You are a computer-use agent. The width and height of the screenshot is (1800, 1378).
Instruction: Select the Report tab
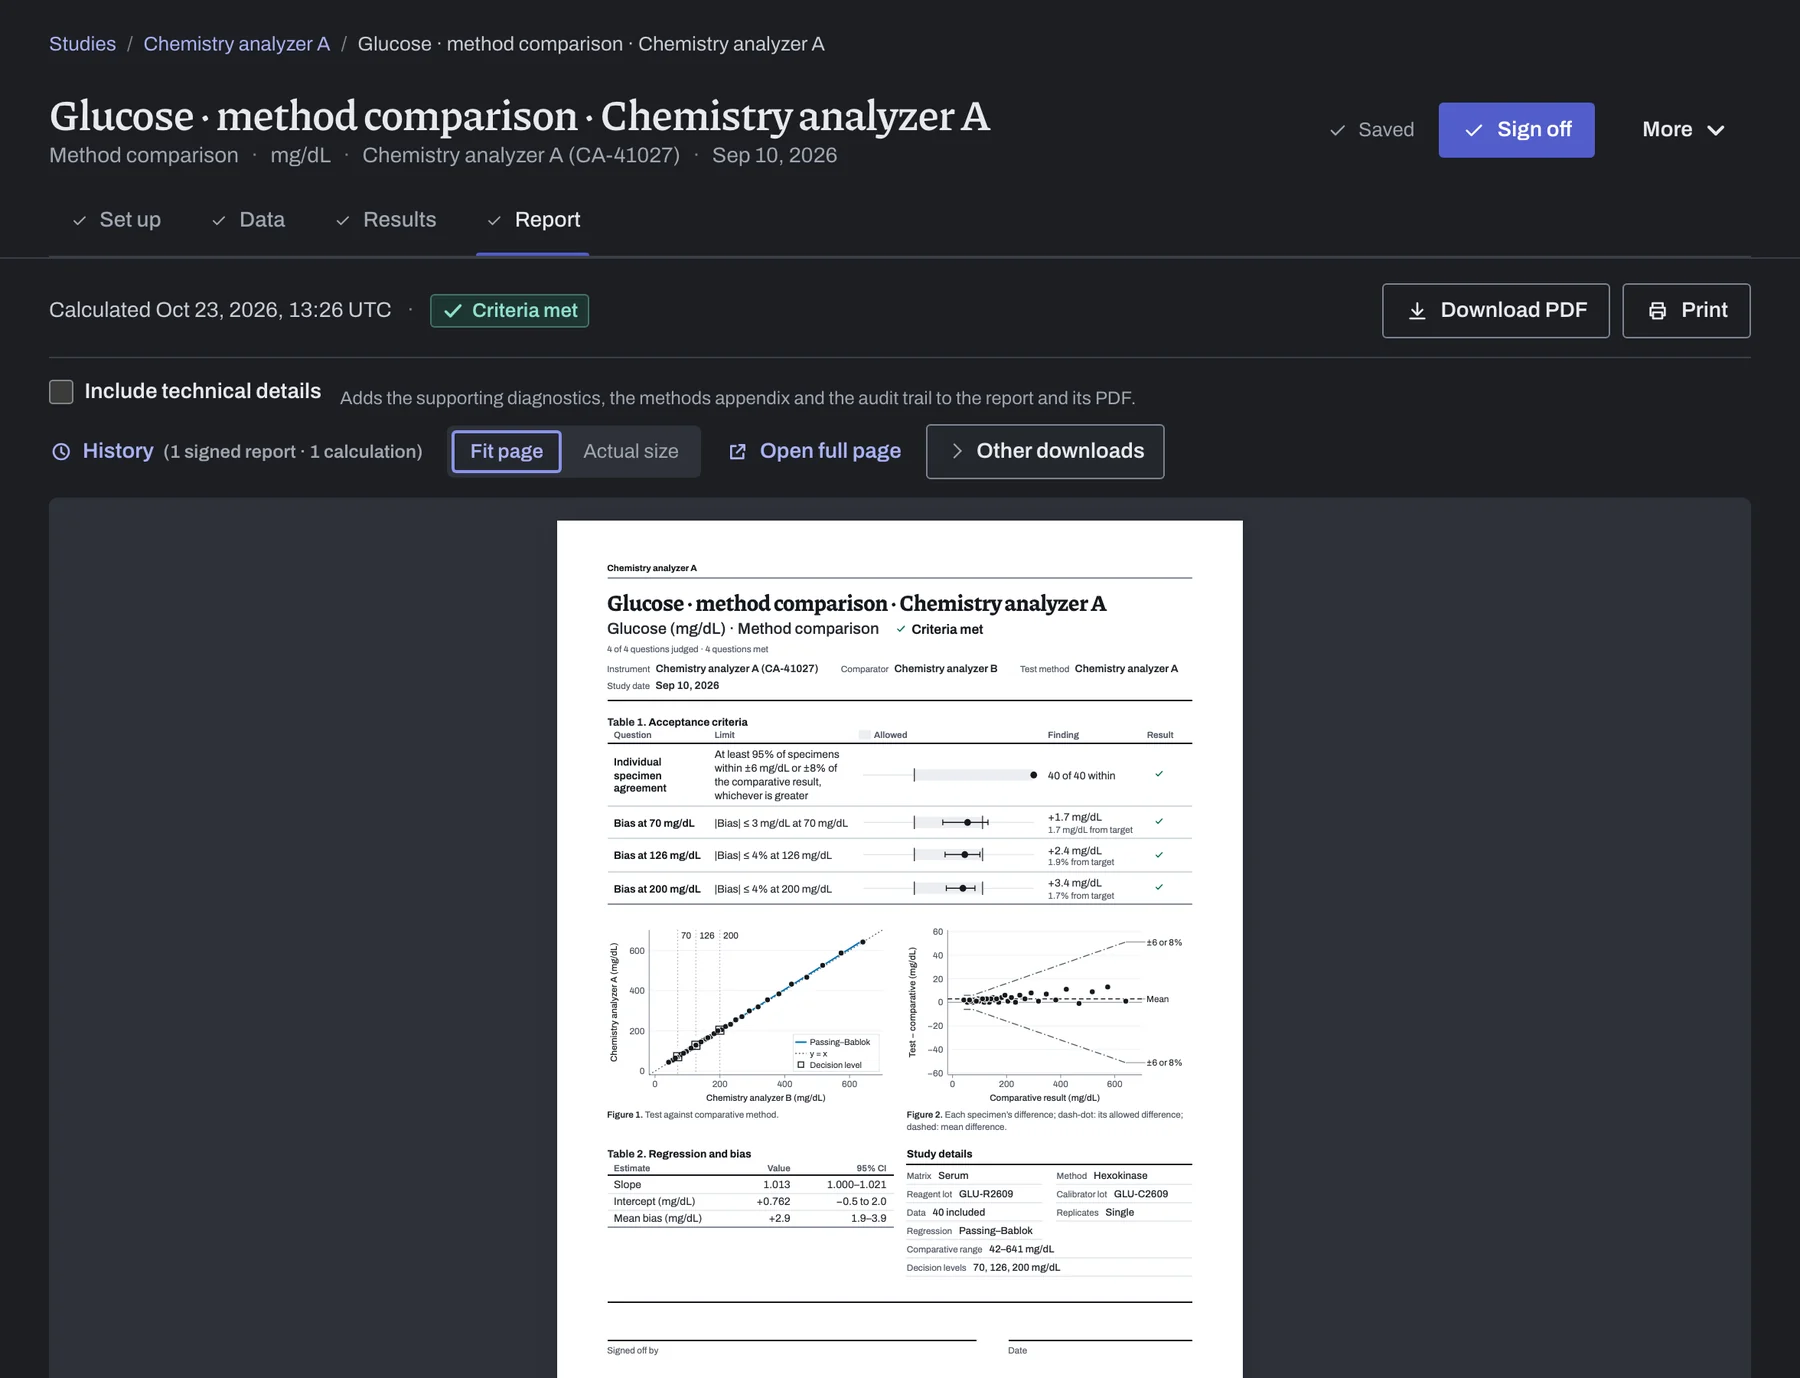[x=533, y=220]
